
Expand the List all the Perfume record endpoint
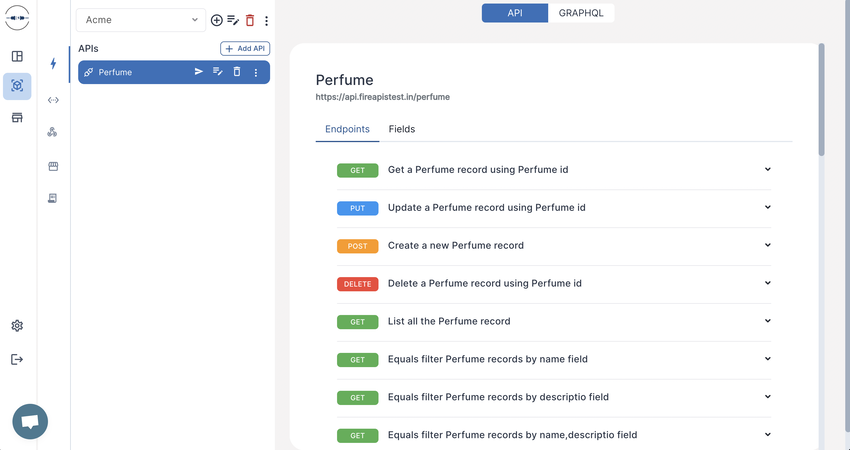pyautogui.click(x=553, y=322)
